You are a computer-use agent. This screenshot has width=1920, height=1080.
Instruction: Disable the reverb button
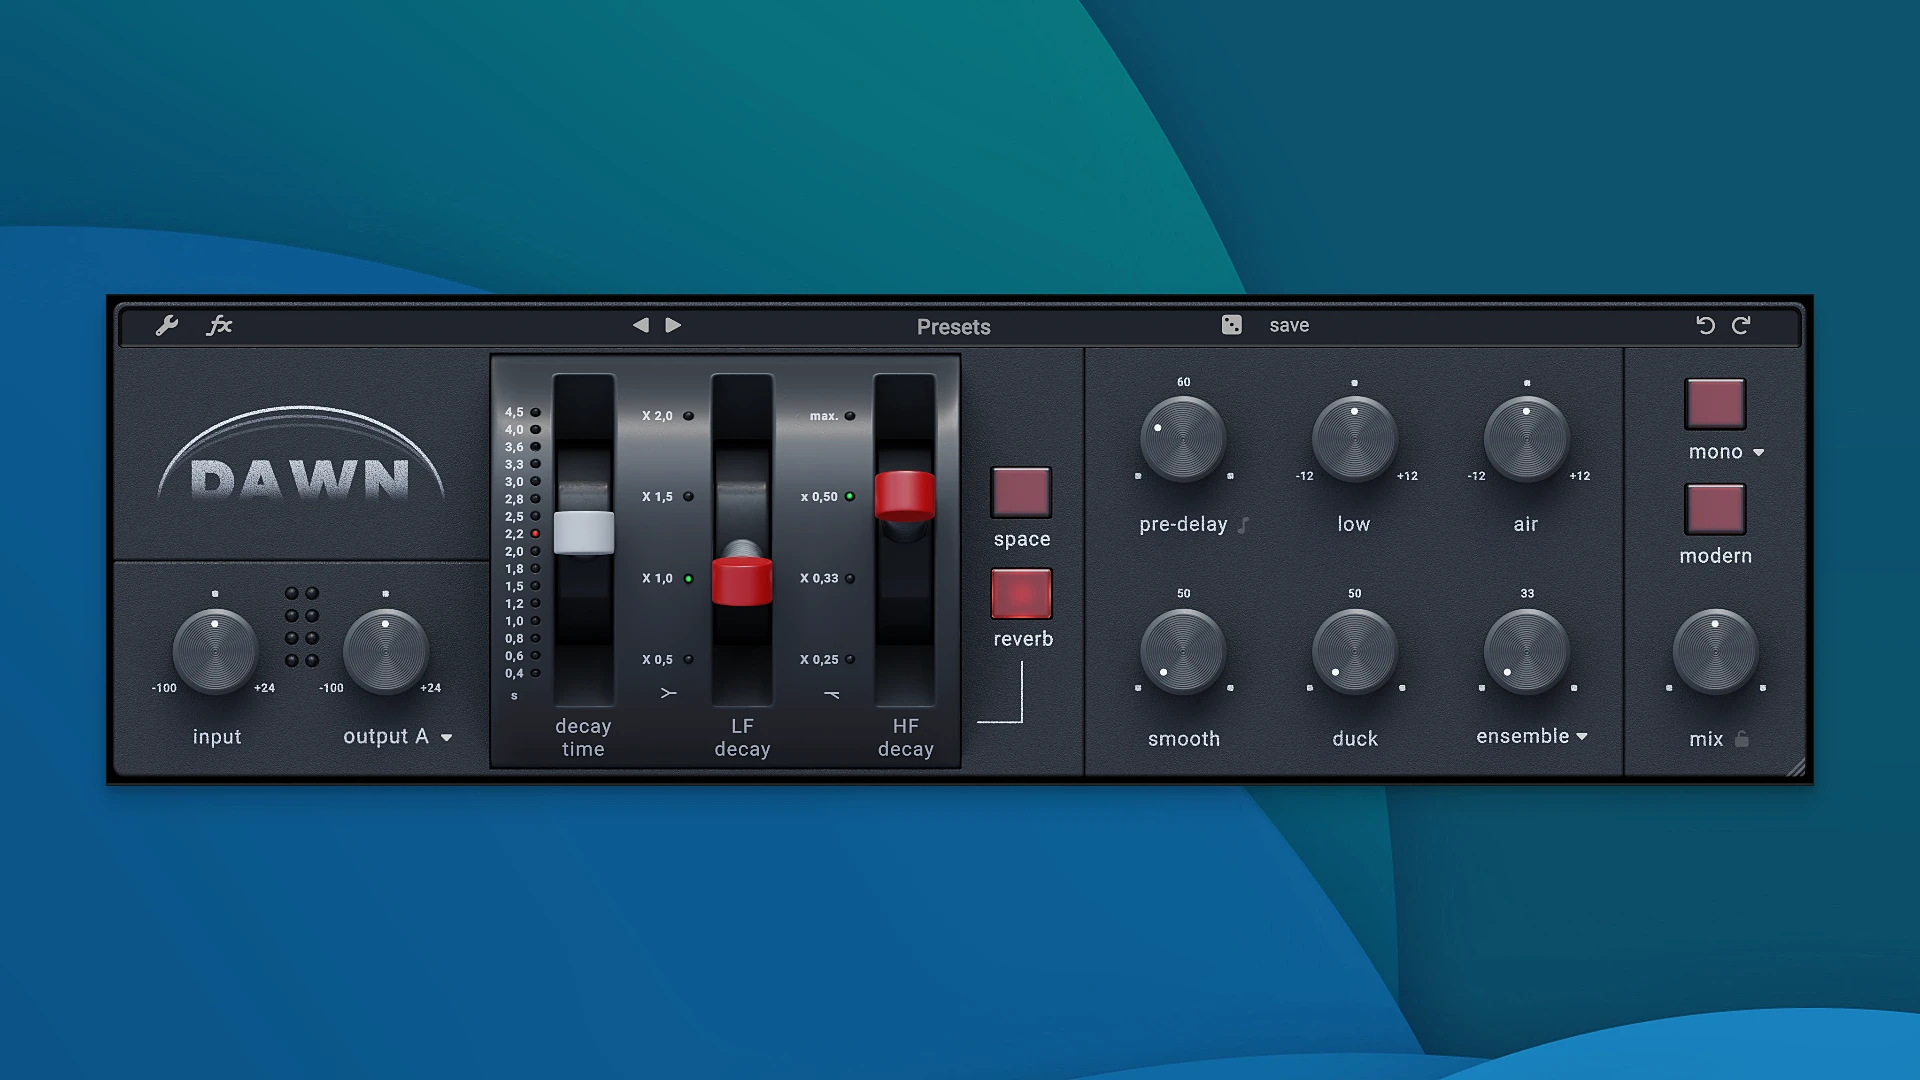point(1020,594)
